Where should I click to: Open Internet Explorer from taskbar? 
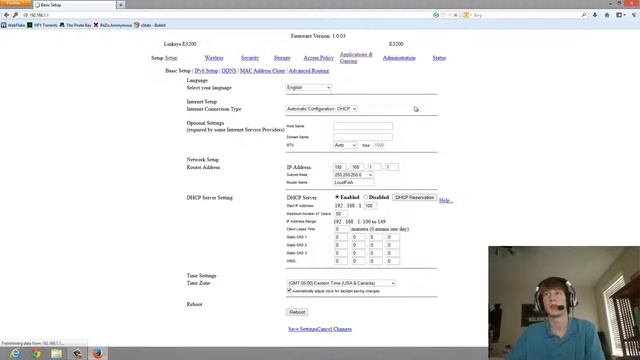pyautogui.click(x=15, y=353)
